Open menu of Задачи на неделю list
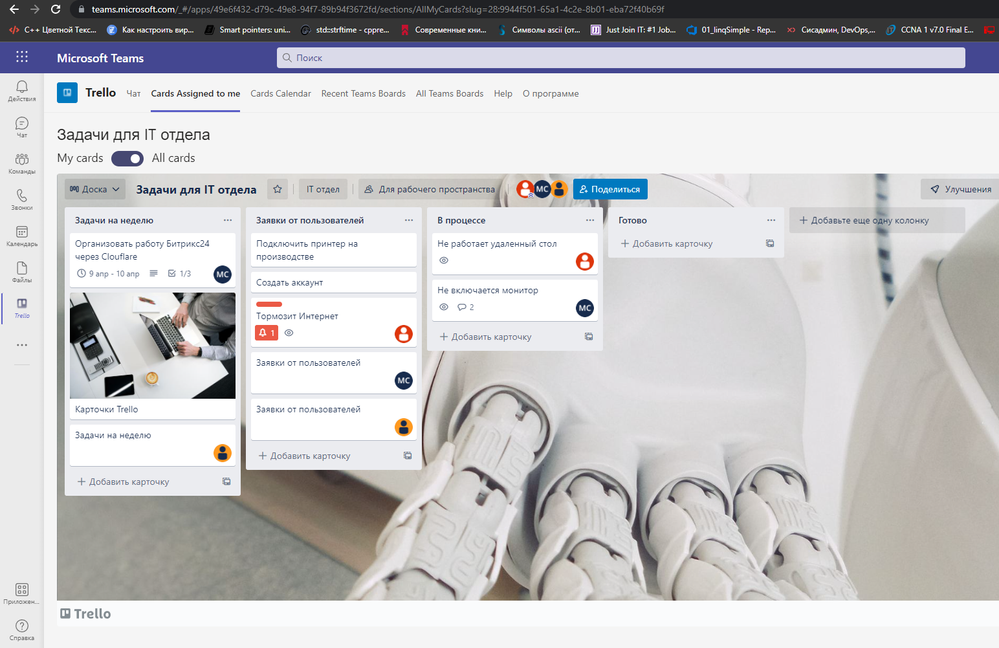Screen dimensions: 999x648 click(x=227, y=220)
